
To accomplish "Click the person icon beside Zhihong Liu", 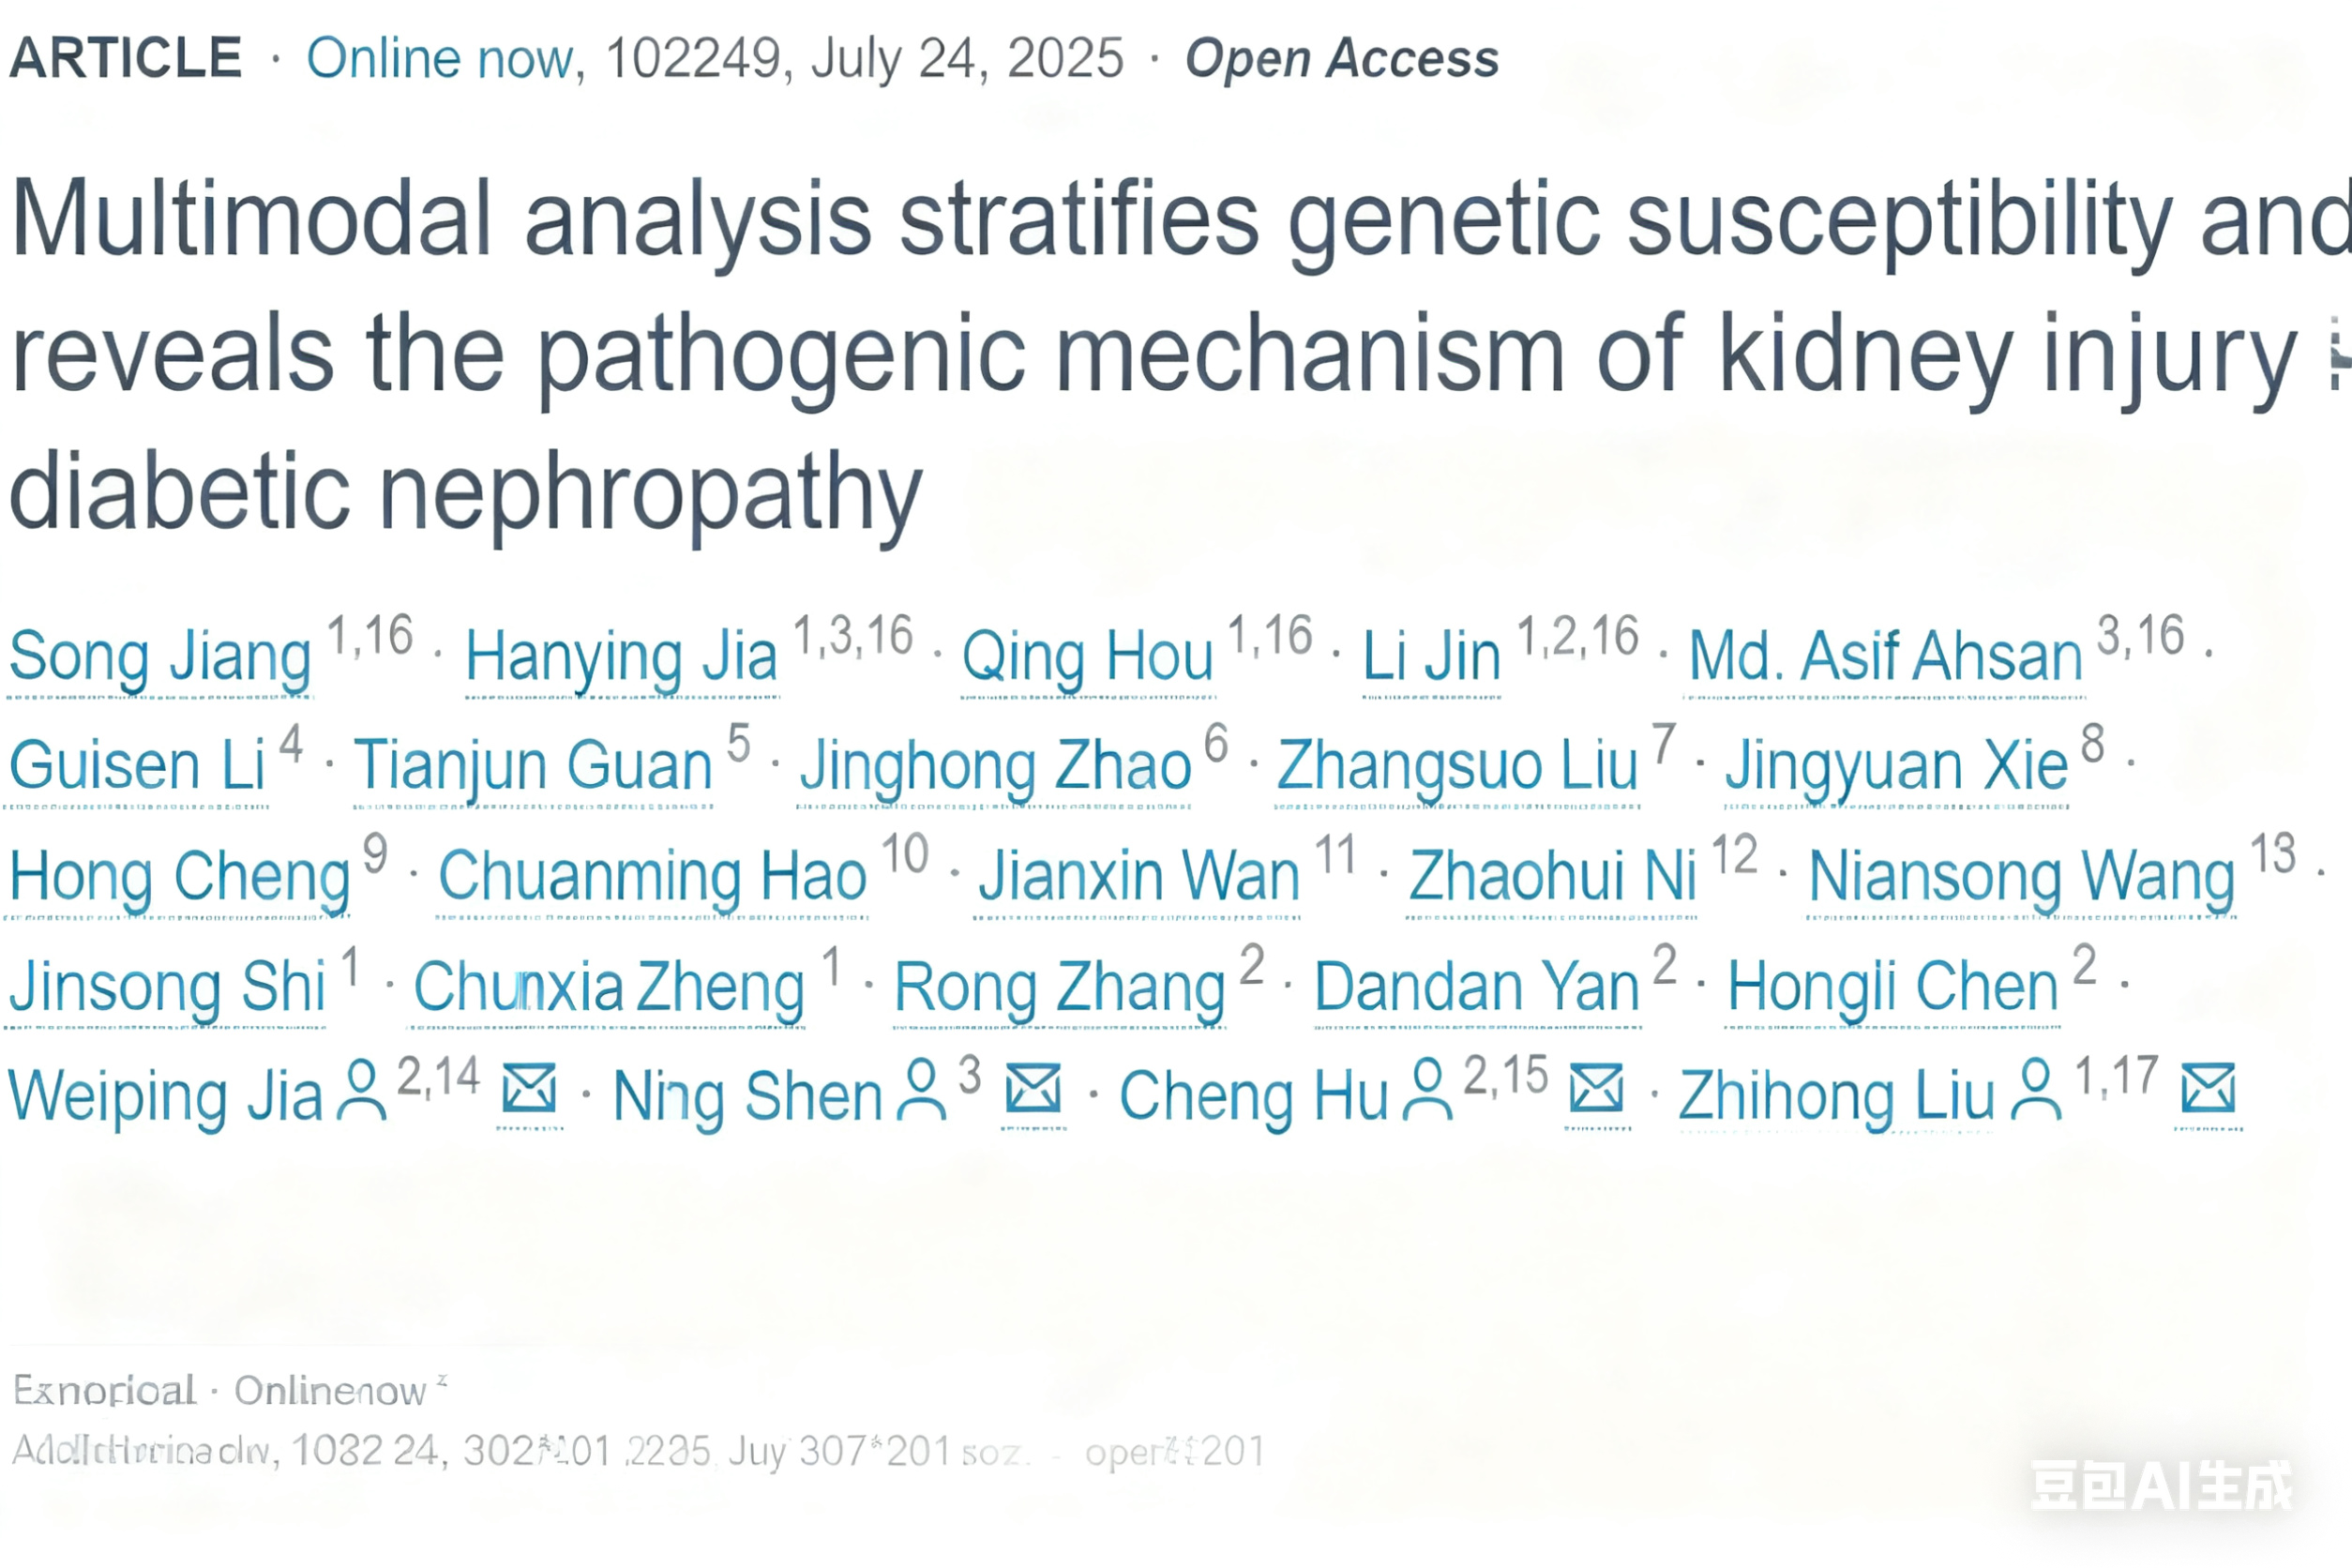I will point(2036,1091).
